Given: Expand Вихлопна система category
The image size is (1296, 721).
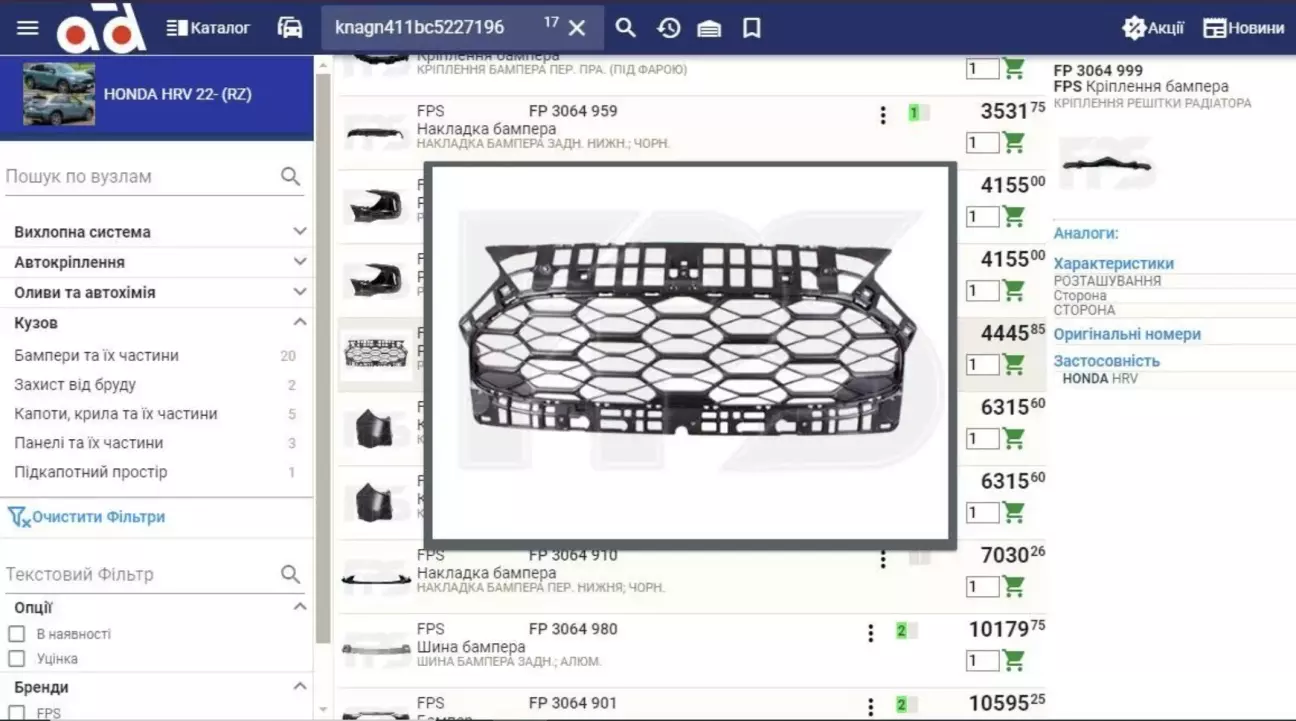Looking at the screenshot, I should coord(158,232).
